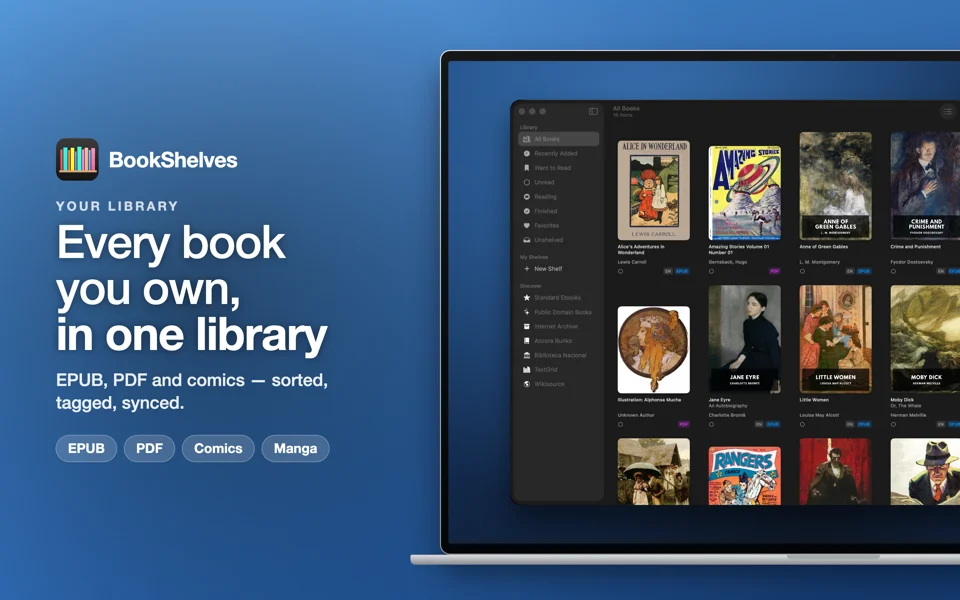Open the Little Women book cover
Viewport: 960px width, 600px height.
pos(835,339)
